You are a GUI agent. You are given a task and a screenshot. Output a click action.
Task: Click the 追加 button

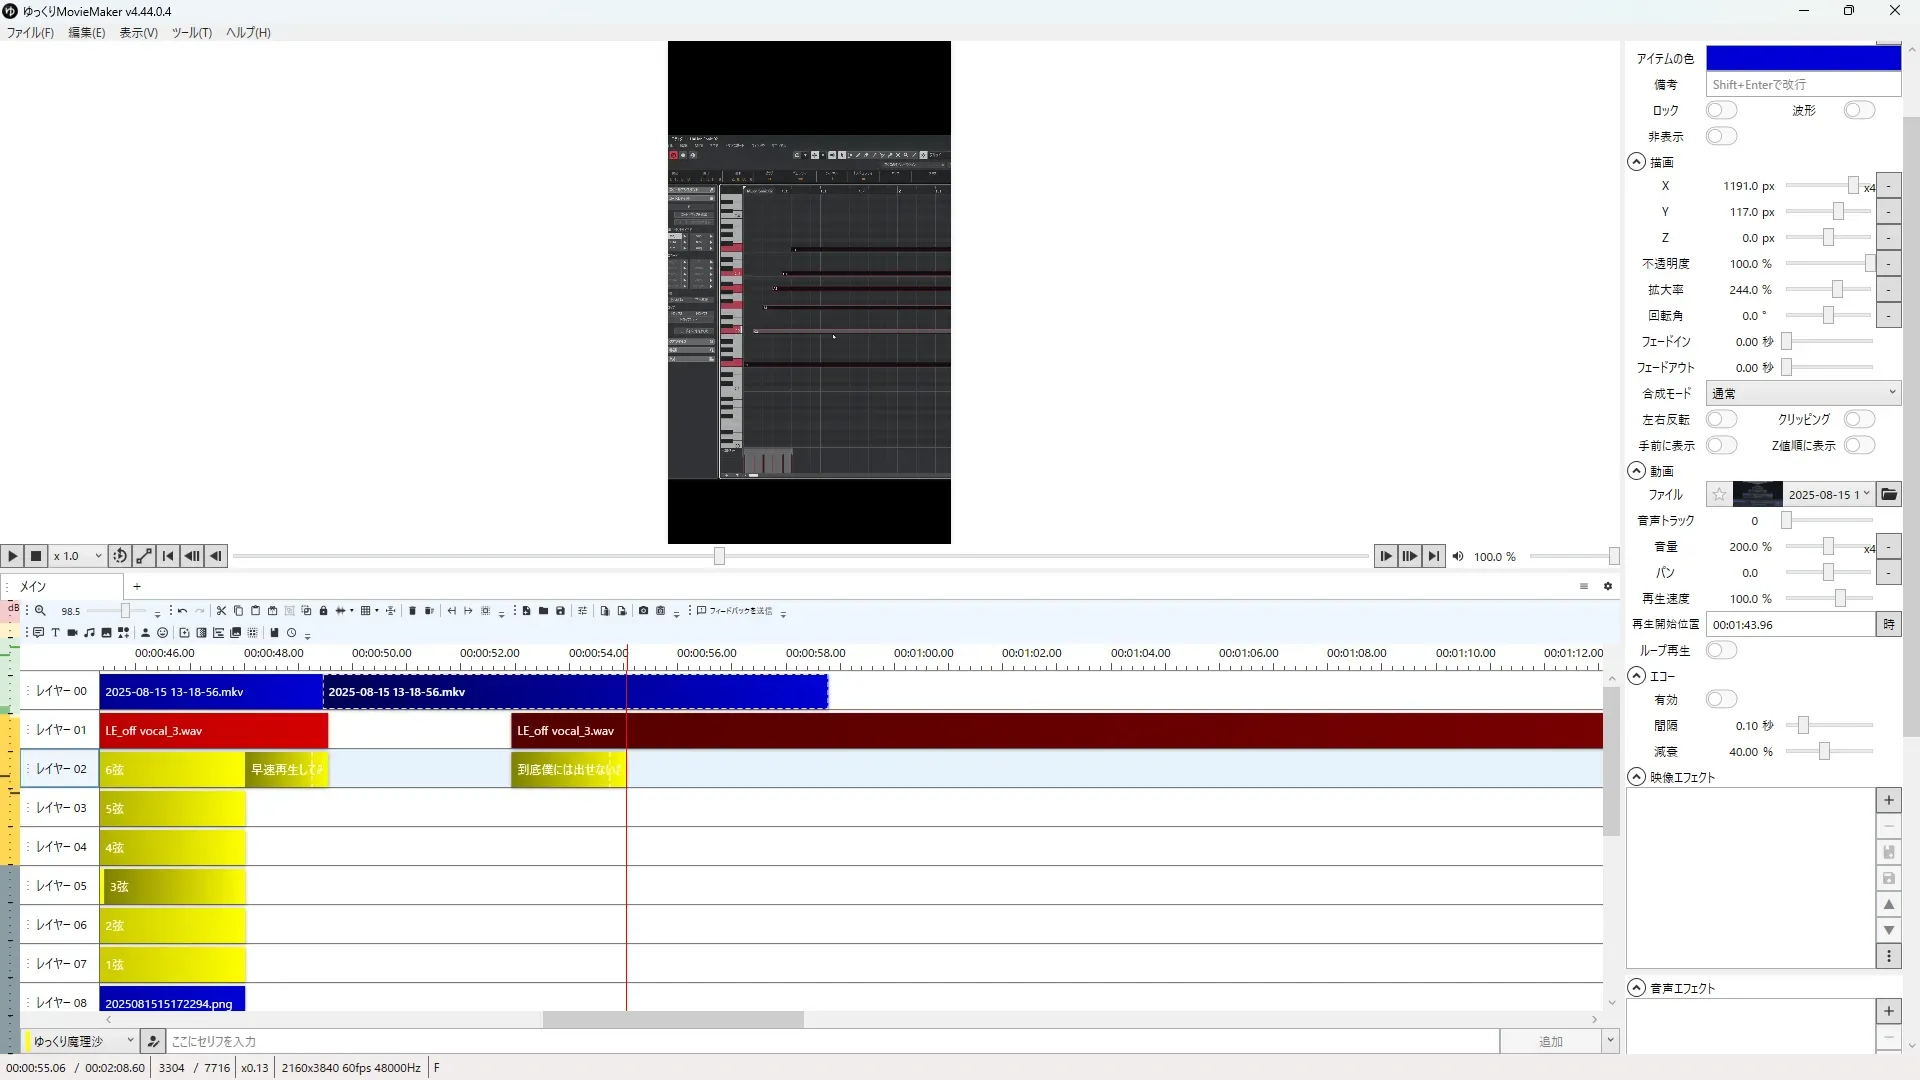(1550, 1041)
